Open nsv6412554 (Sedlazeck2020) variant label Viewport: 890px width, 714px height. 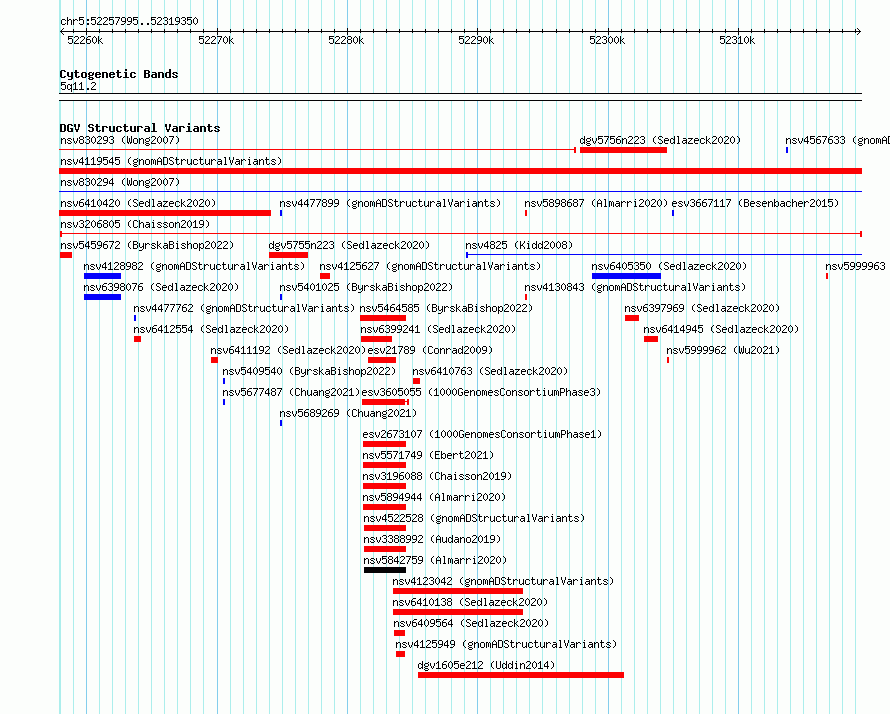pyautogui.click(x=211, y=329)
